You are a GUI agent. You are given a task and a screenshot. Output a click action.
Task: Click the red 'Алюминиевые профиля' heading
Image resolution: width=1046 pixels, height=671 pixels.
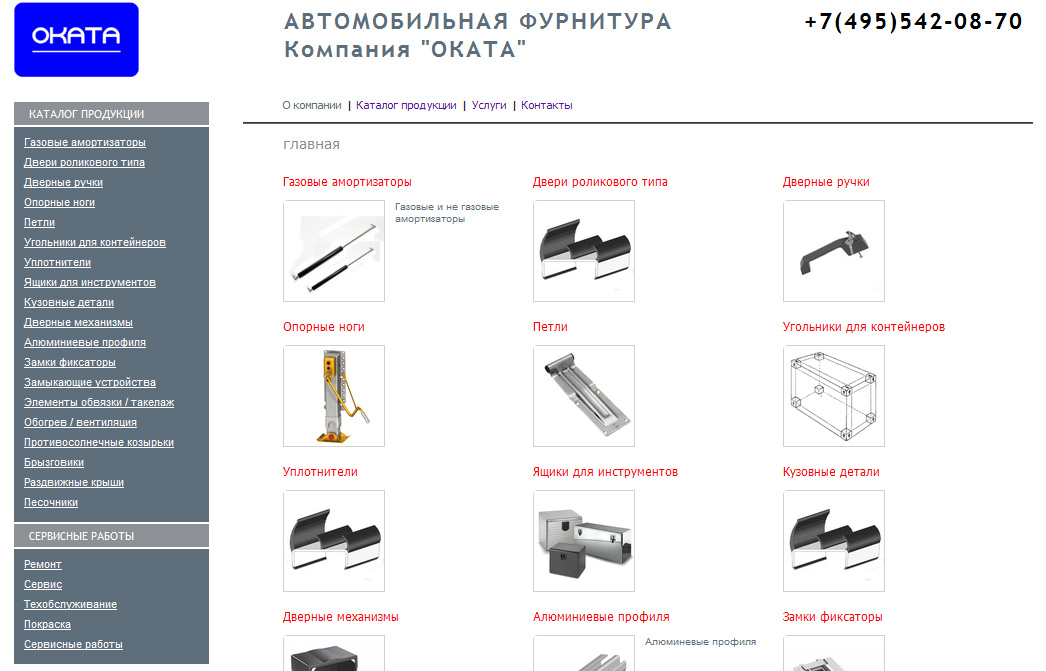(x=601, y=617)
